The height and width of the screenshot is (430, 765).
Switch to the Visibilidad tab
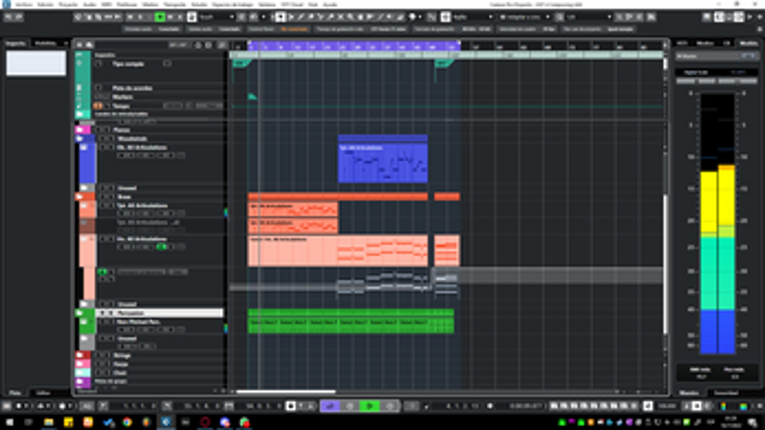tap(45, 43)
